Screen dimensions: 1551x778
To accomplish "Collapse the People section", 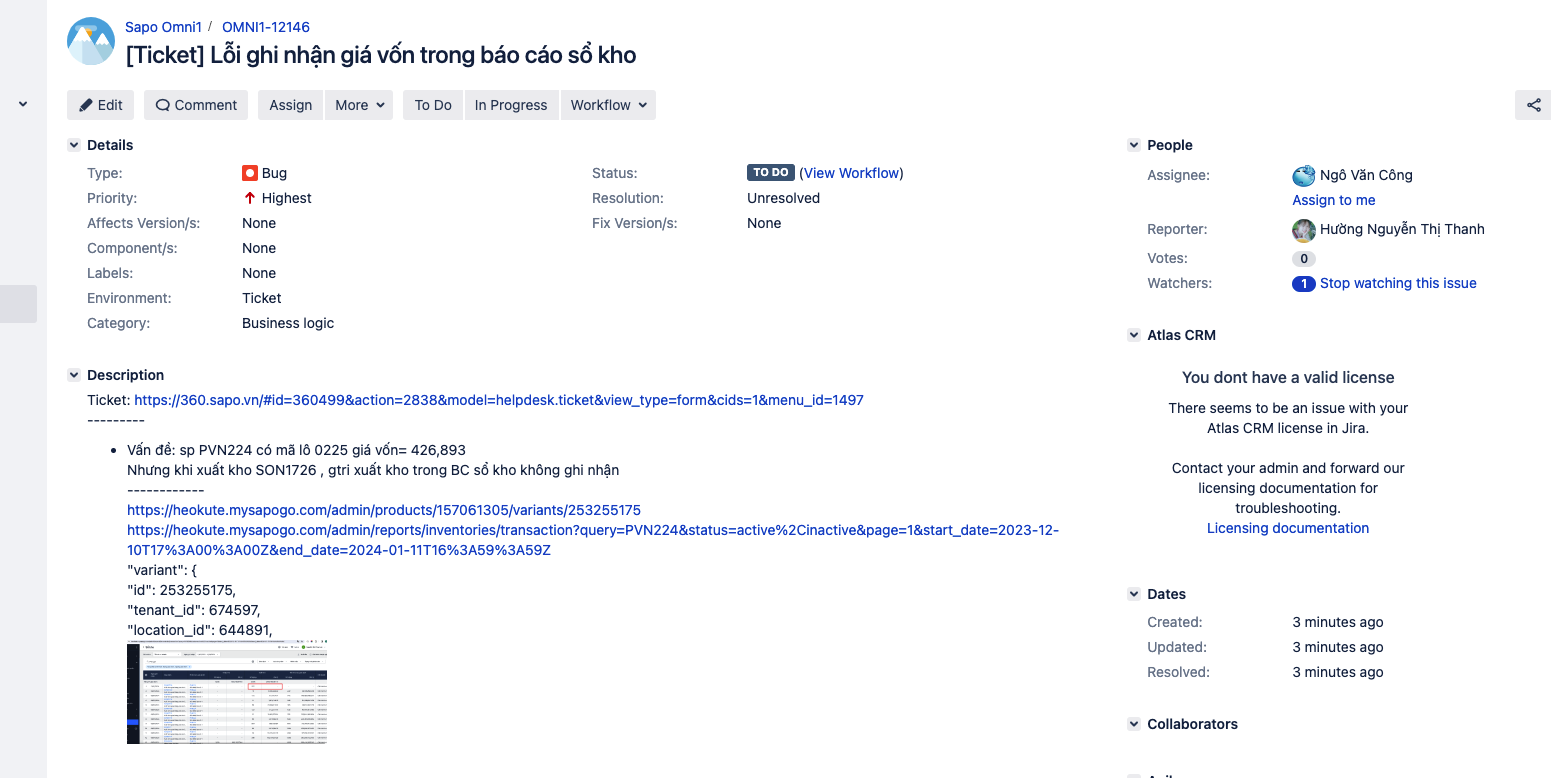I will pyautogui.click(x=1134, y=145).
